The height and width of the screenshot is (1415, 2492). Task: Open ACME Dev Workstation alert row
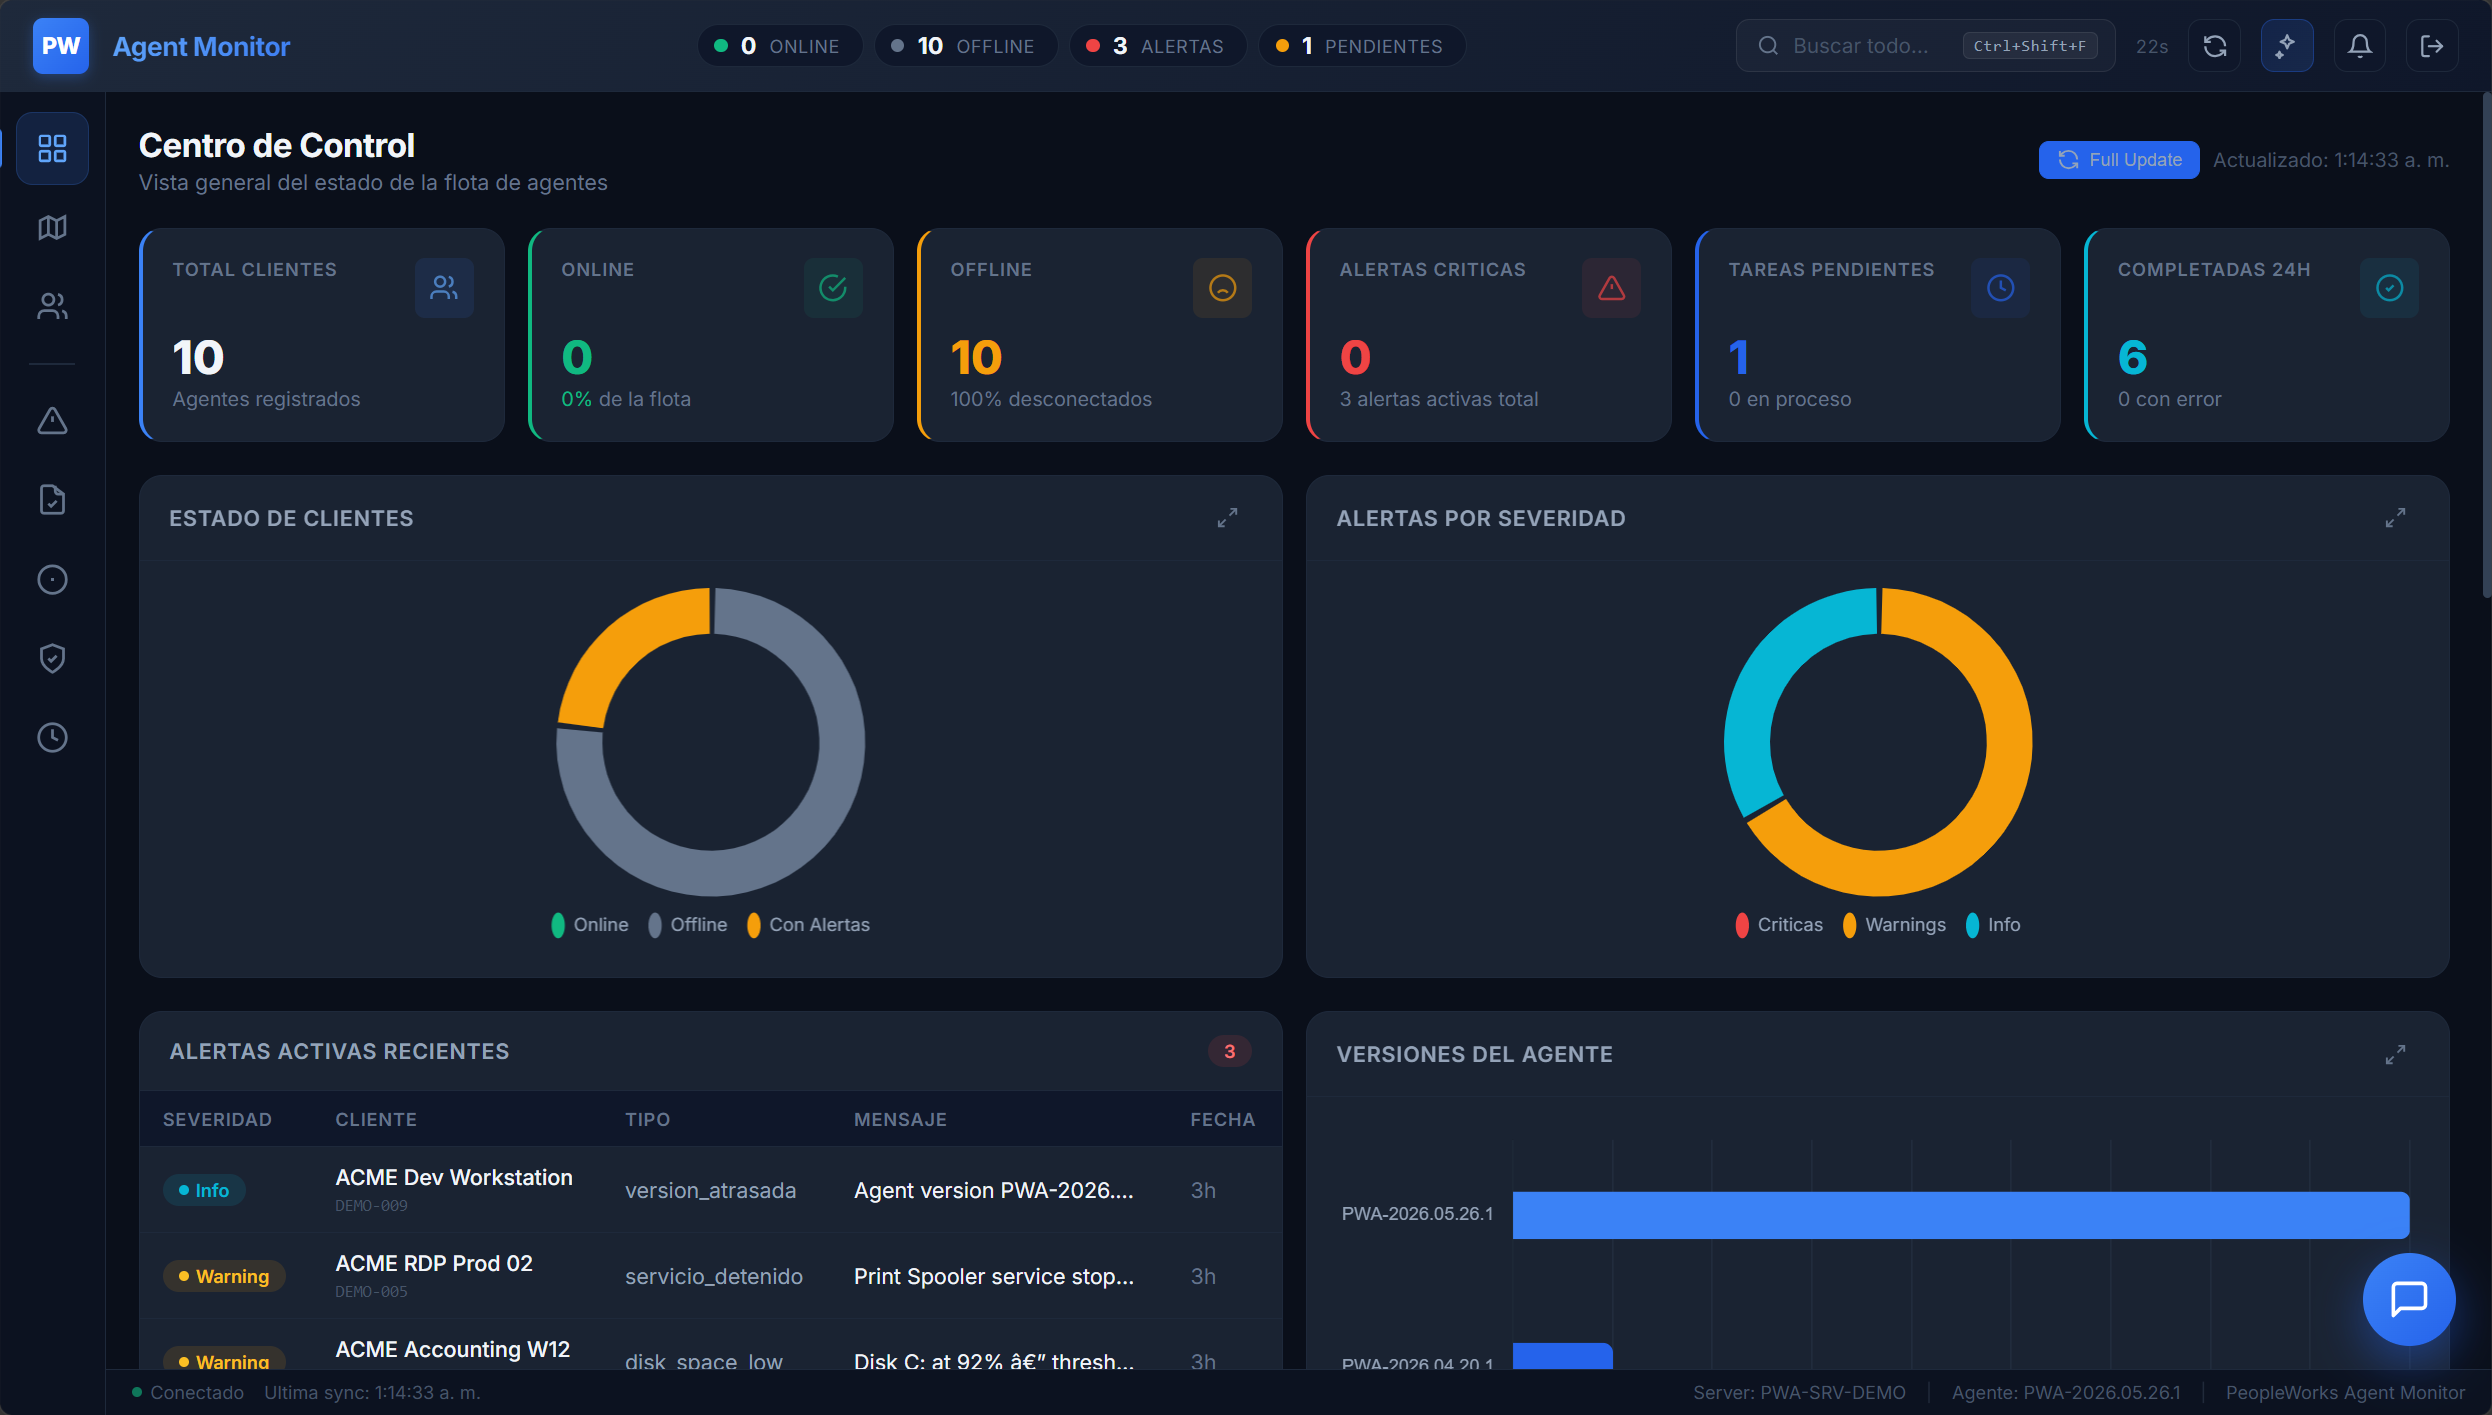(x=711, y=1190)
